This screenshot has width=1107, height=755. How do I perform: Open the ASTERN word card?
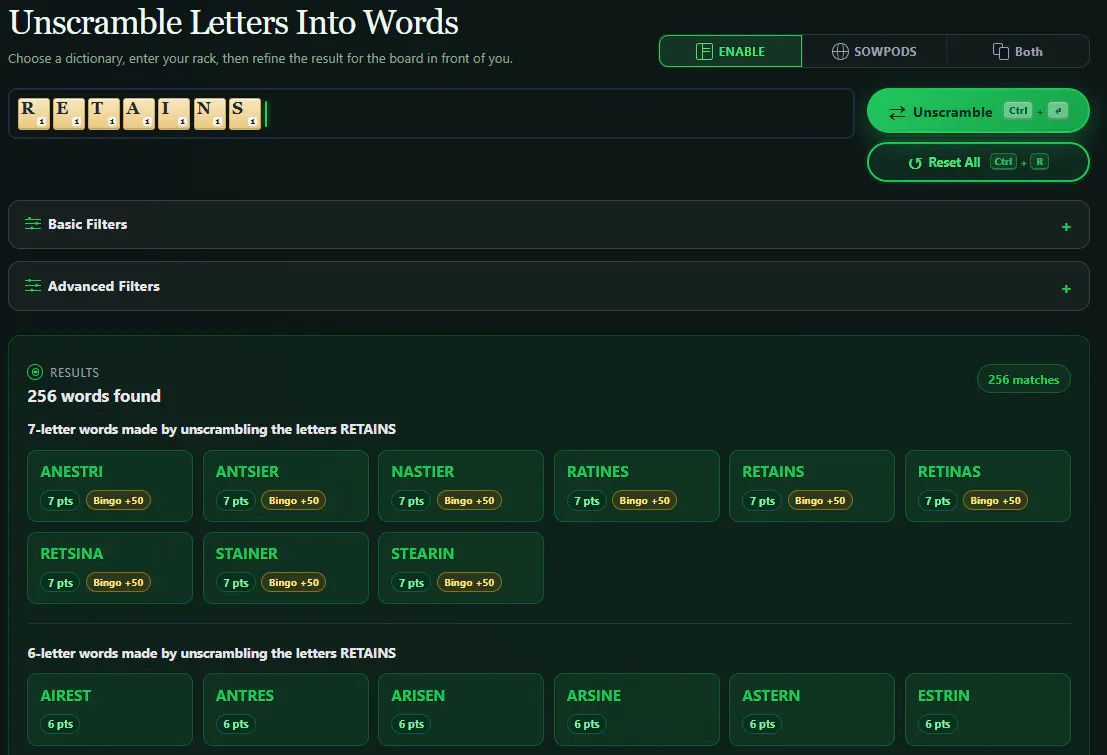[x=812, y=709]
